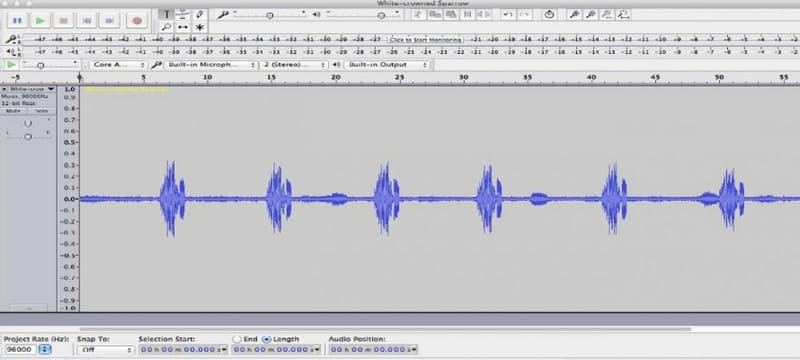Stop playback with the Stop button
Image resolution: width=800 pixels, height=360 pixels.
[63, 20]
